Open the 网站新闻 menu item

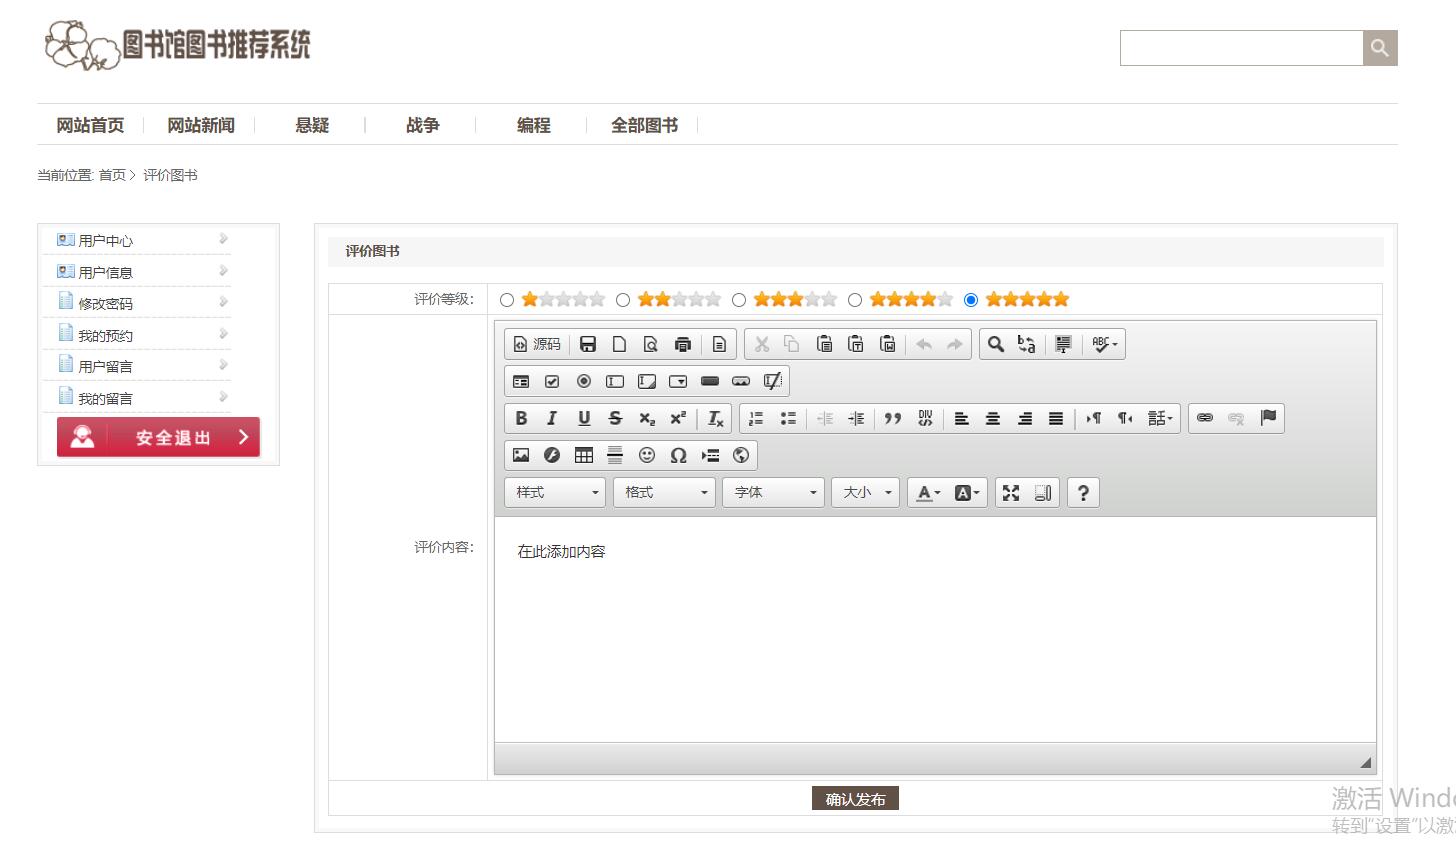[x=201, y=125]
